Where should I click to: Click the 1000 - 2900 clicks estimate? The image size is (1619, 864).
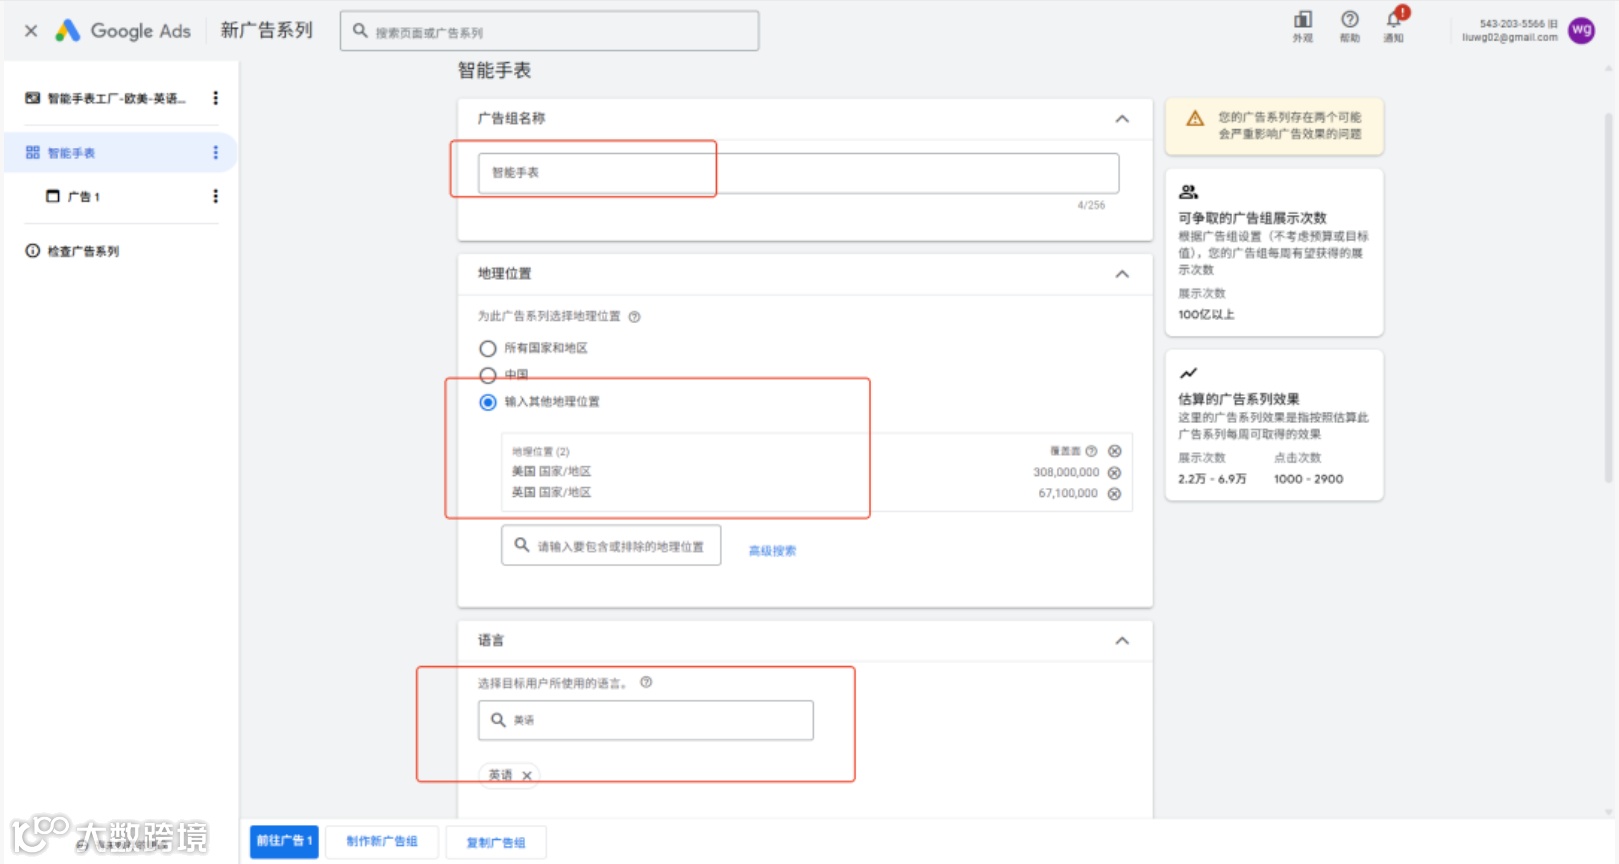[x=1308, y=479]
